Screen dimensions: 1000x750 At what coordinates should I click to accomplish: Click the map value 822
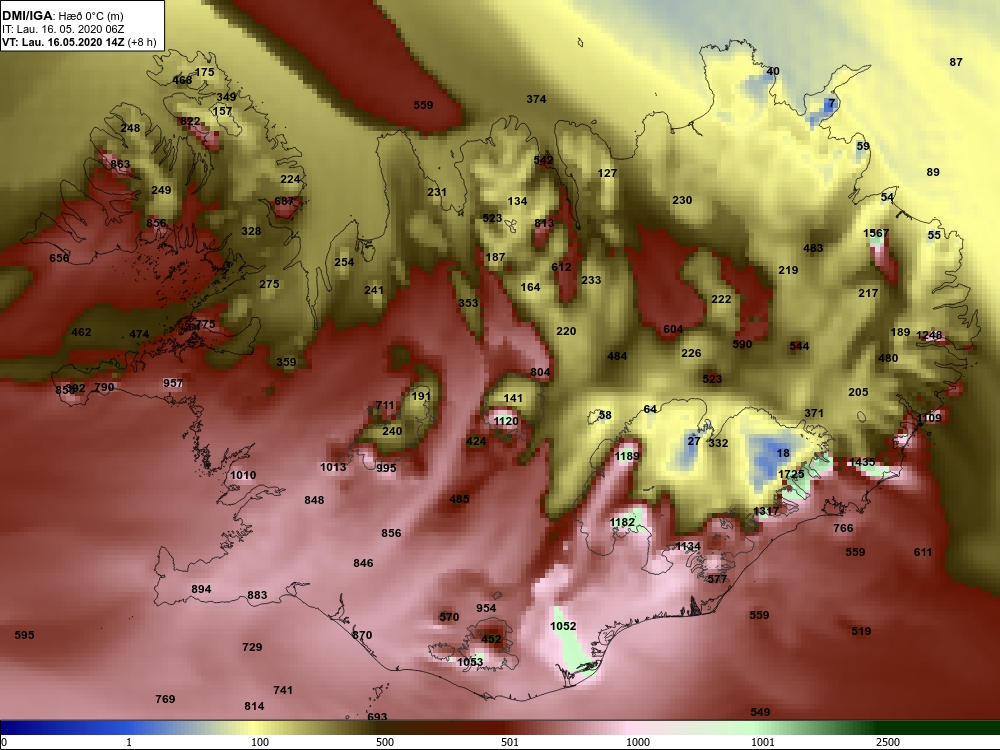point(190,121)
